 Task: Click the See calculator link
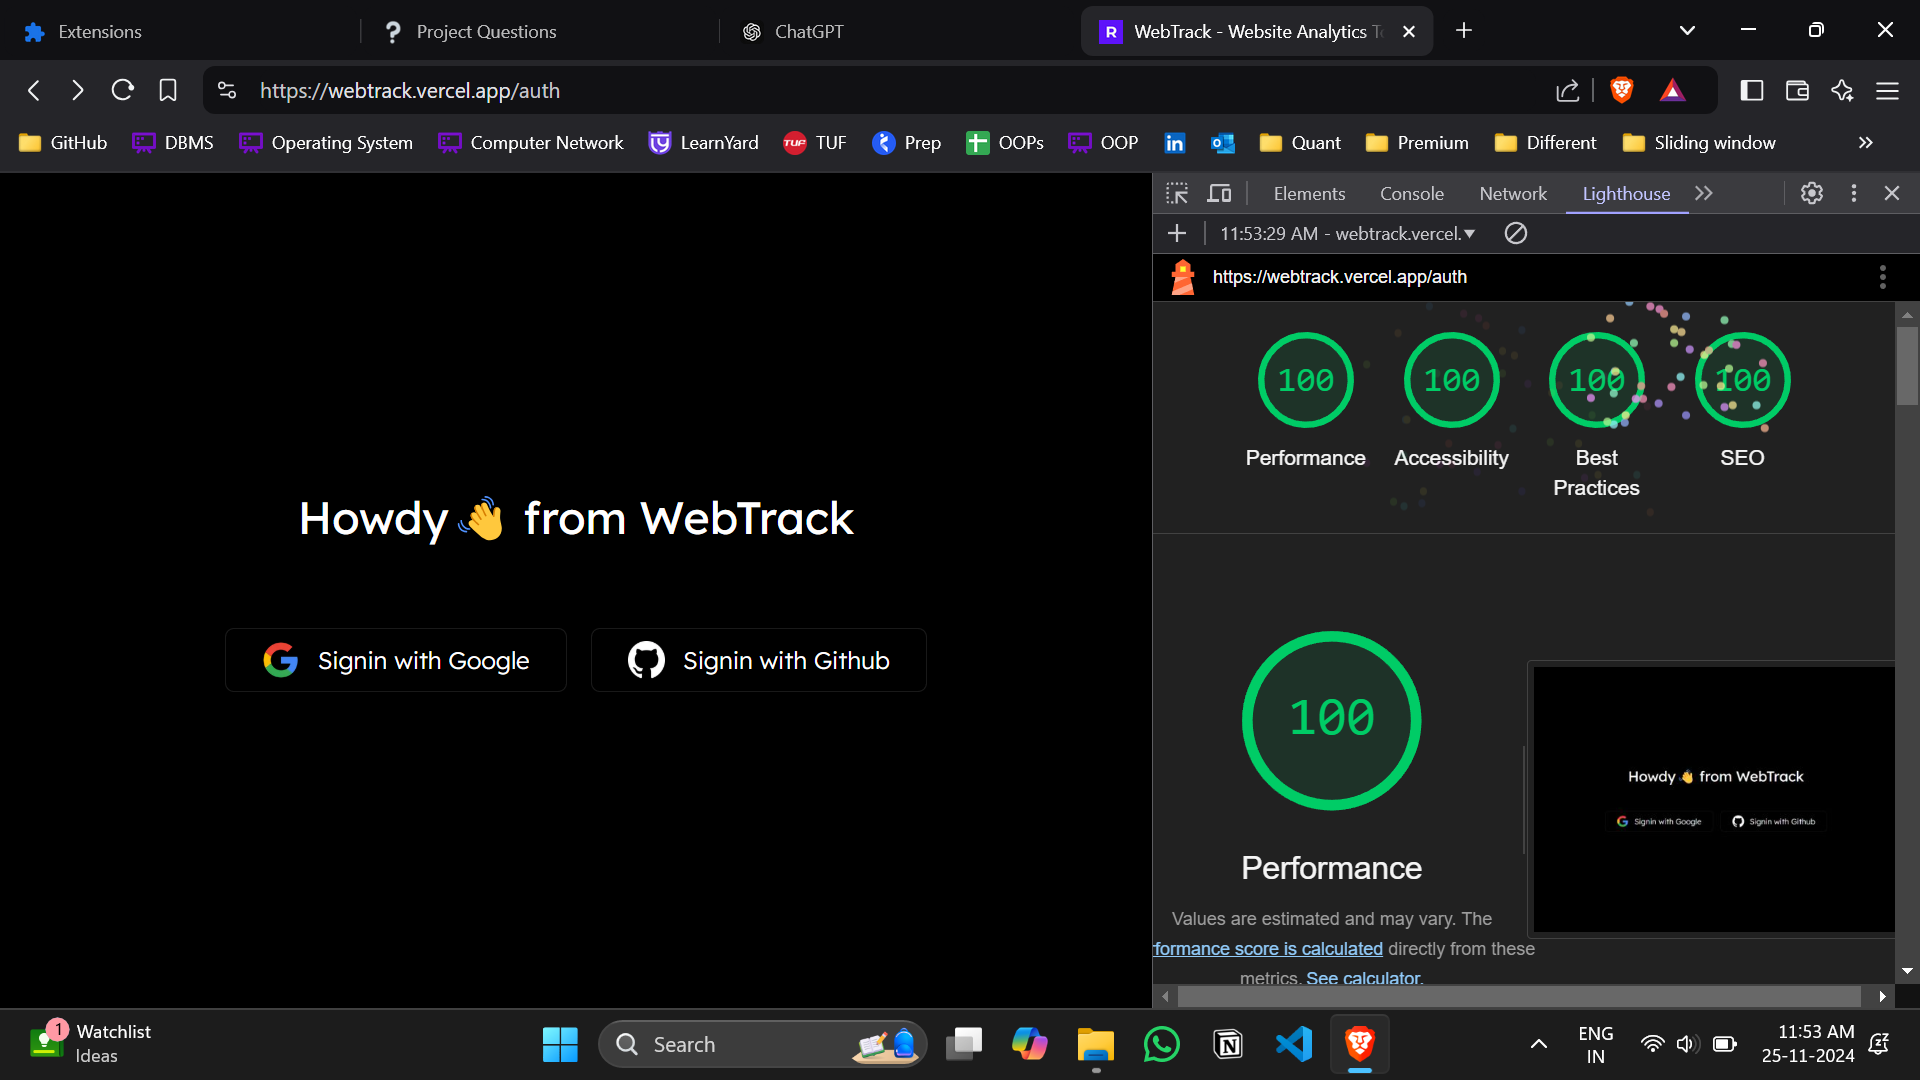[x=1364, y=977]
